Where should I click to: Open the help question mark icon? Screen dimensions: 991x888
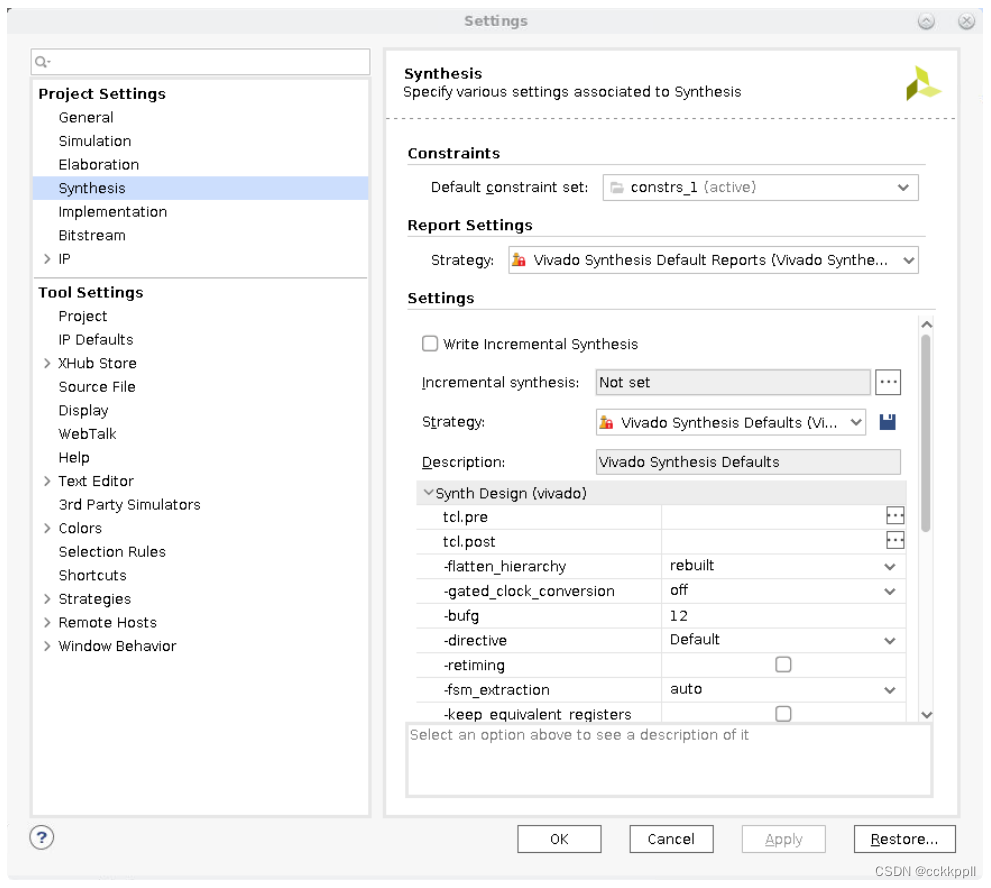pos(42,837)
